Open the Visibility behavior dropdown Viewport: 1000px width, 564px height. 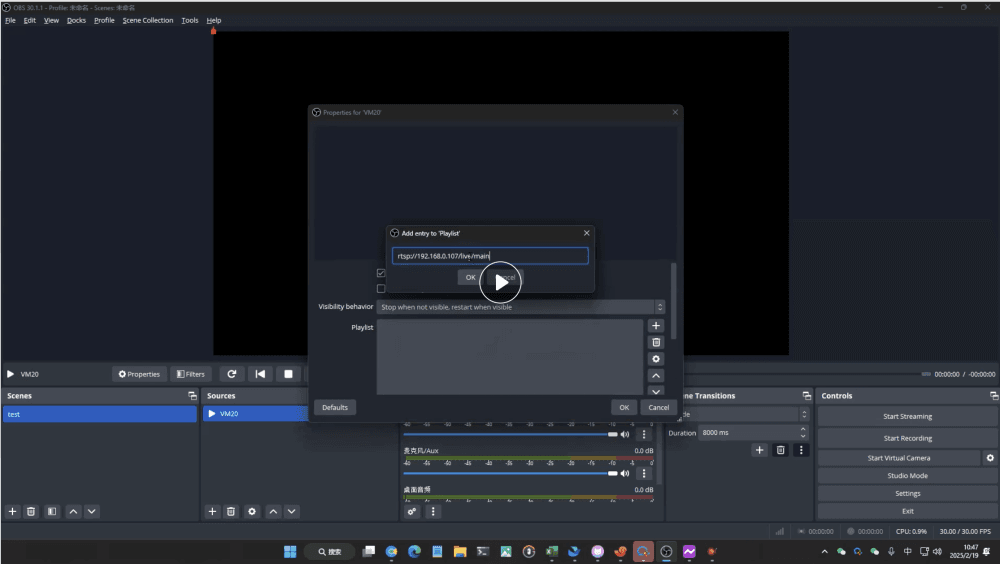point(520,307)
